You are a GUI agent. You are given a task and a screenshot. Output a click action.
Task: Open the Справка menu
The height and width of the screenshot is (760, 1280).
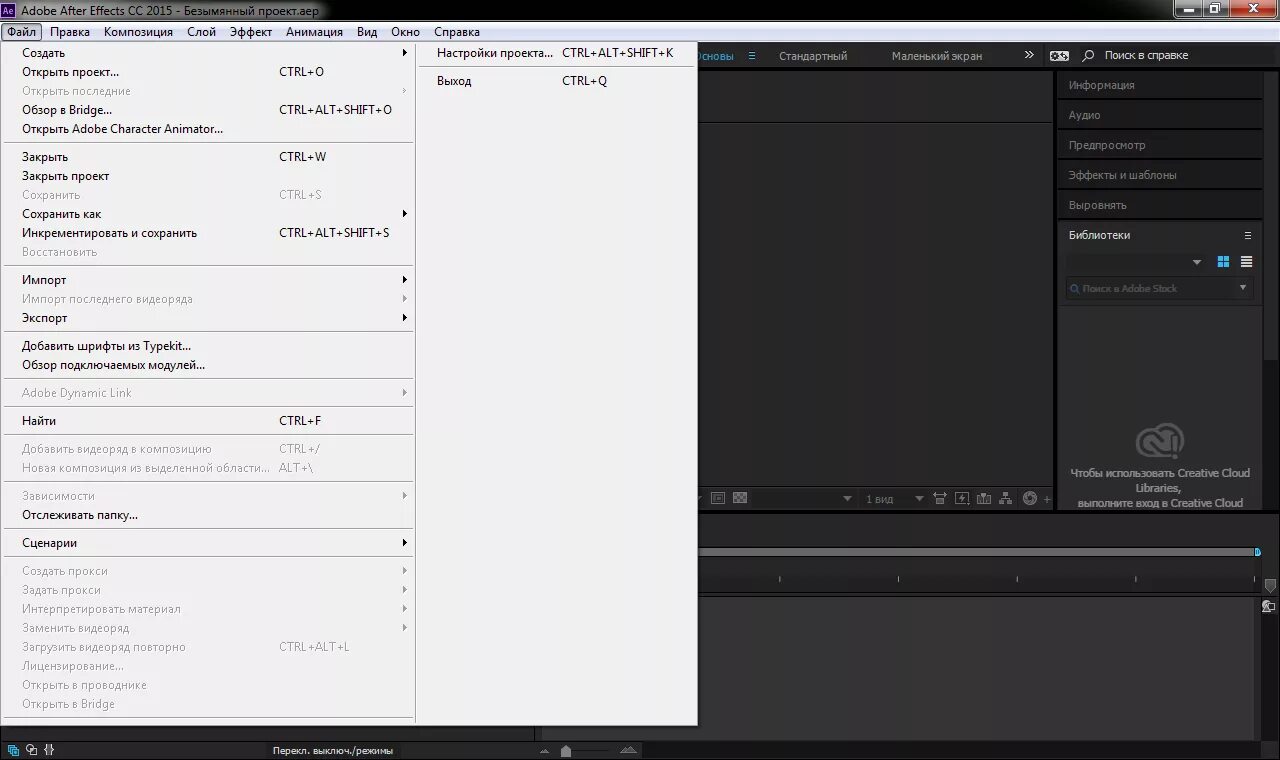[457, 32]
